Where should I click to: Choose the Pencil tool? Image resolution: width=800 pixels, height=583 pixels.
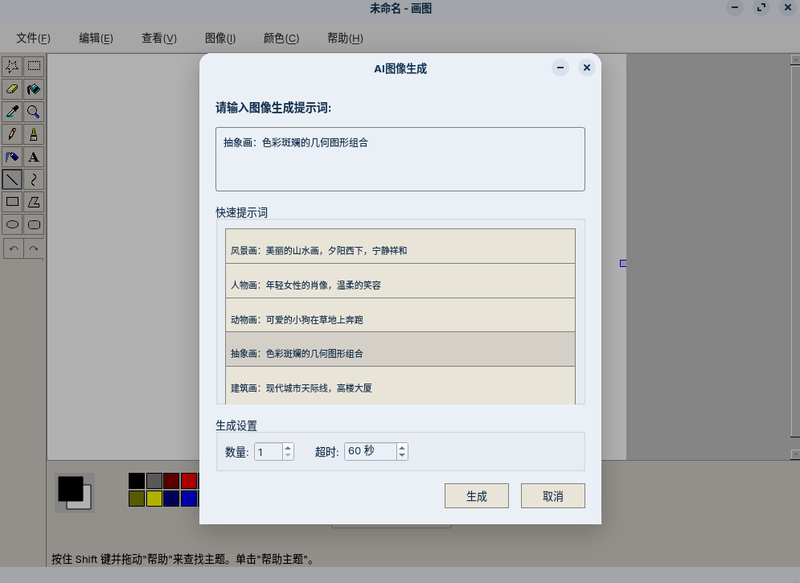(12, 134)
